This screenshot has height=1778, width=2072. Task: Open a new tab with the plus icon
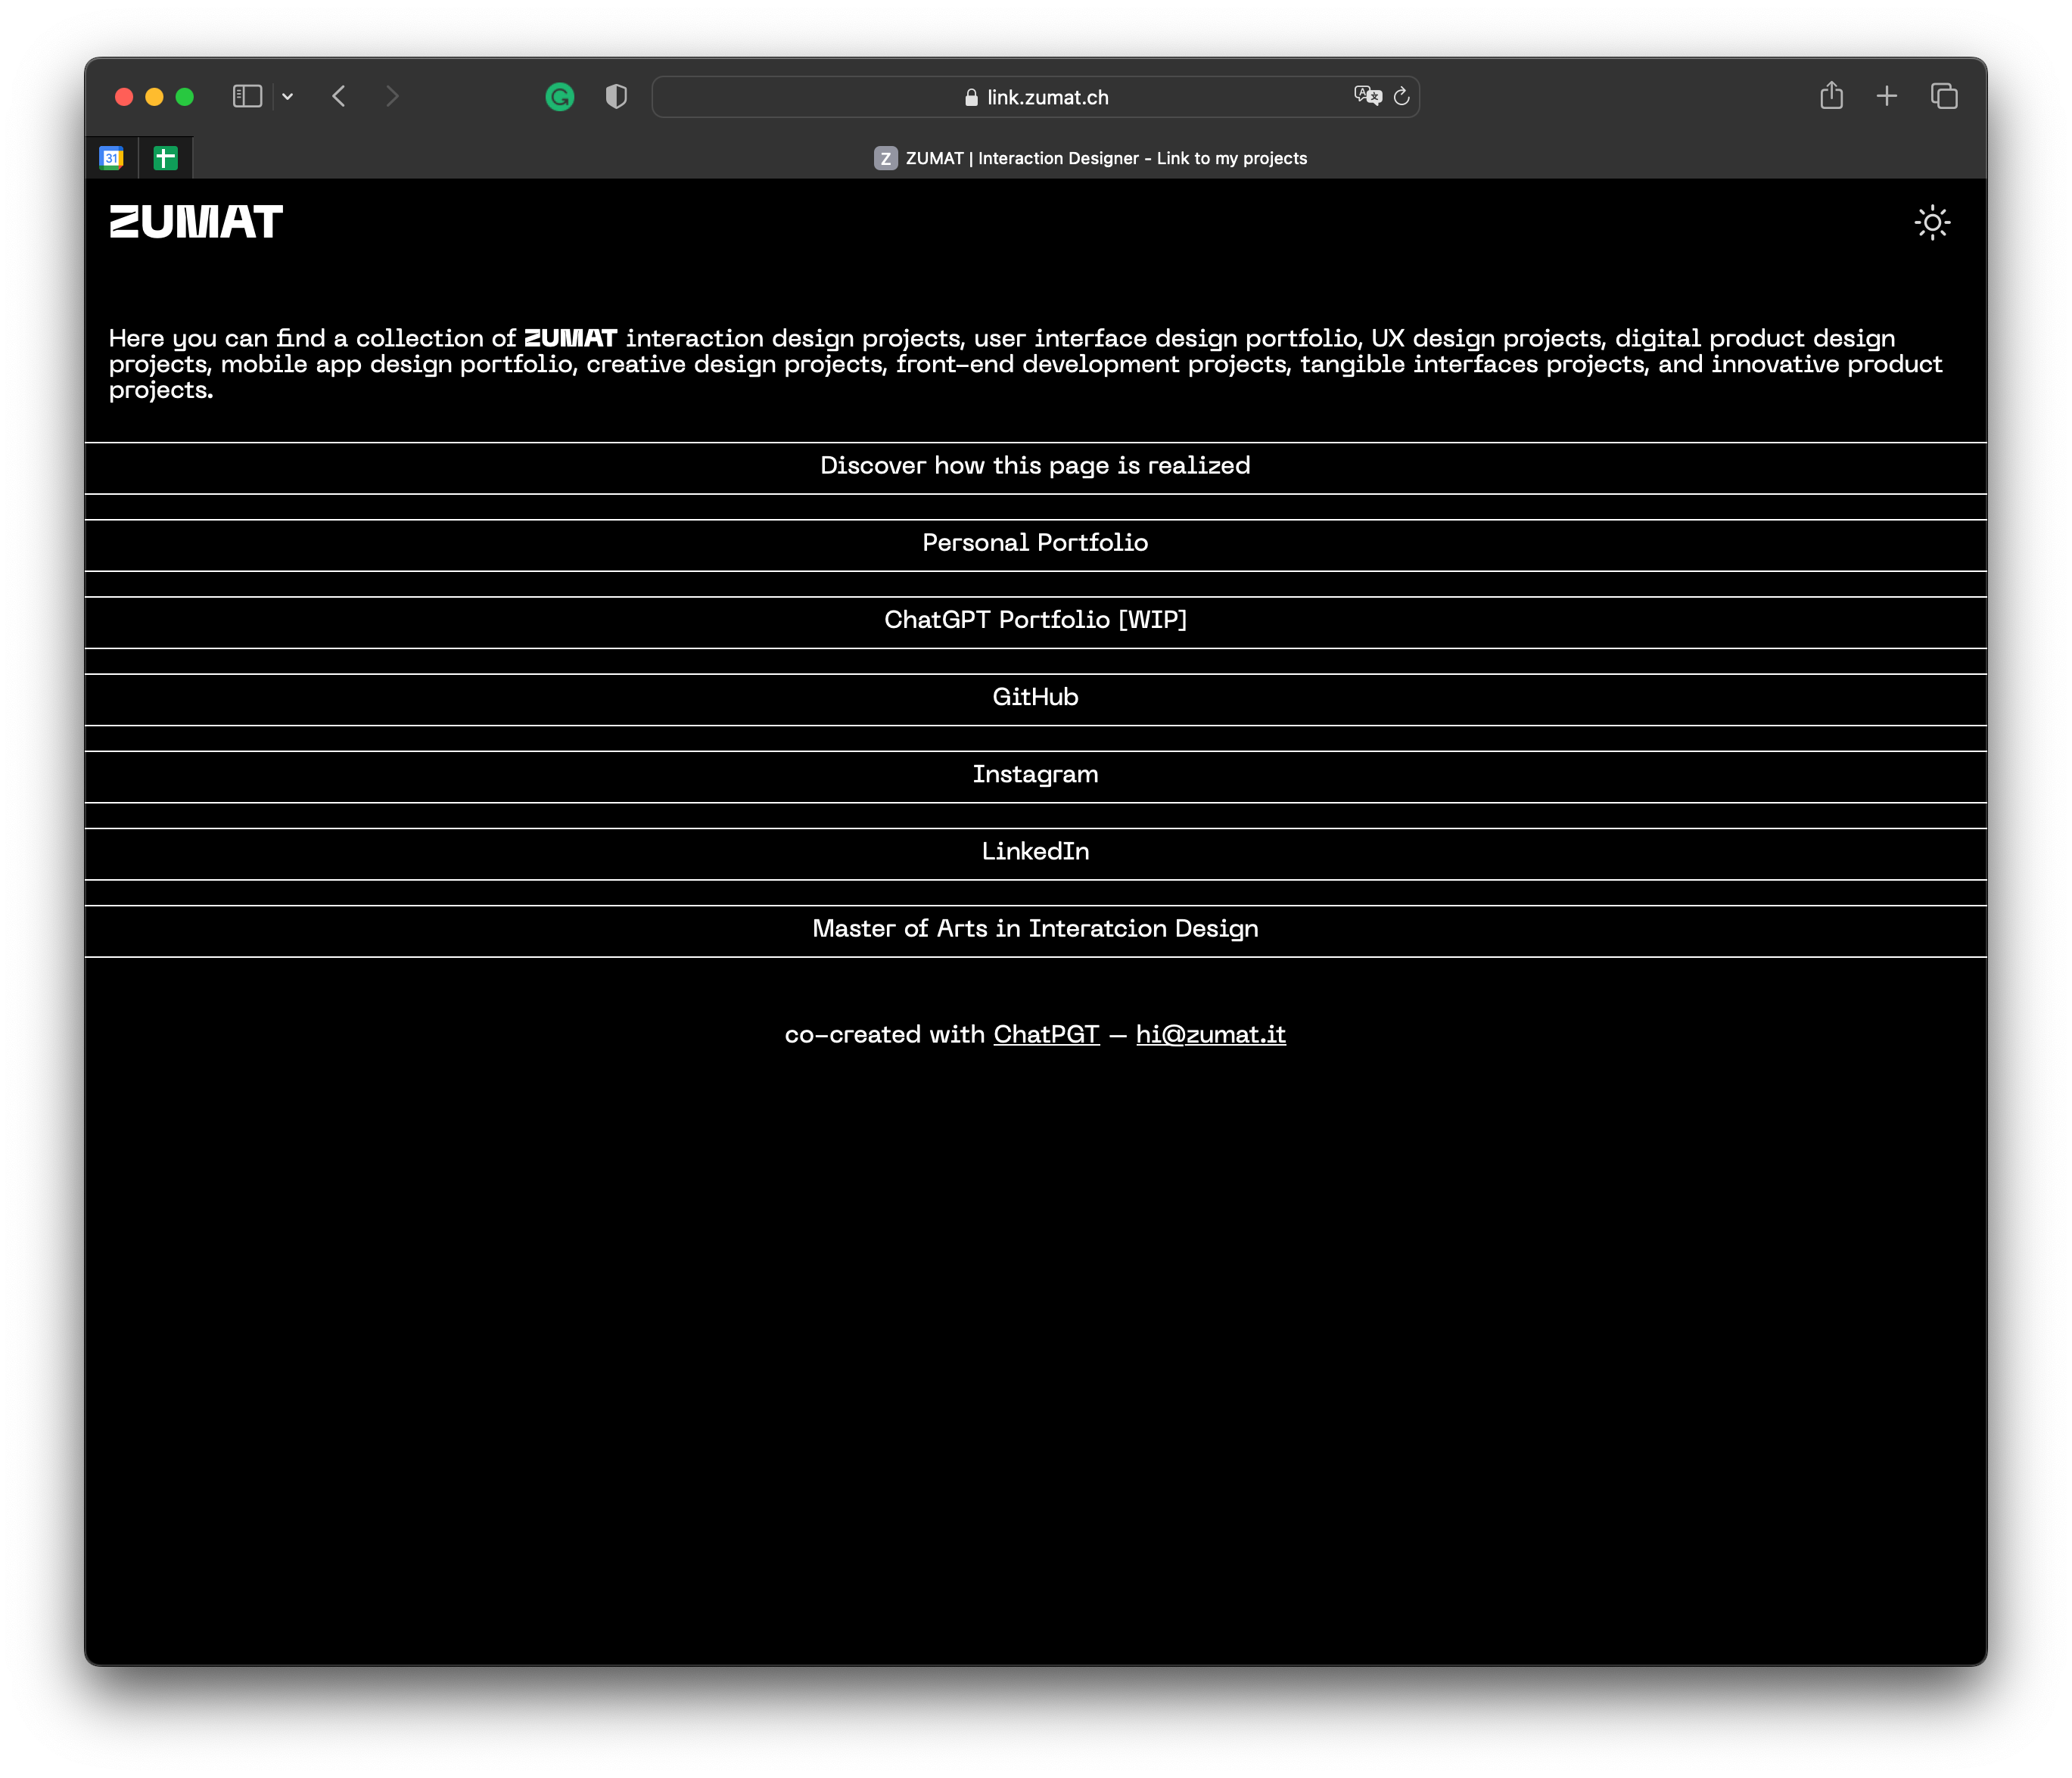tap(1887, 96)
